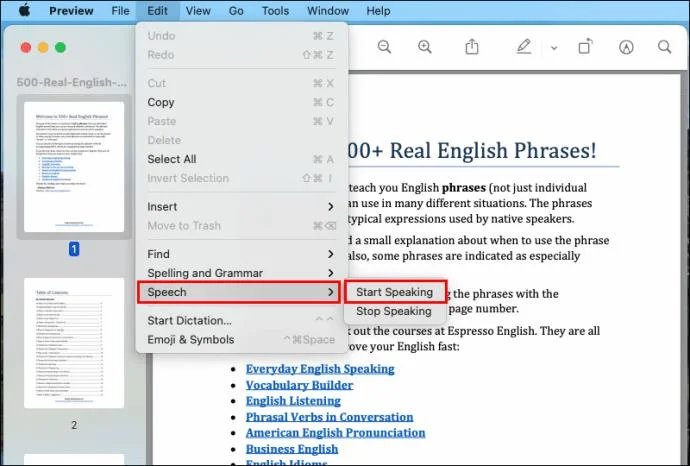
Task: Open the View menu
Action: point(198,11)
